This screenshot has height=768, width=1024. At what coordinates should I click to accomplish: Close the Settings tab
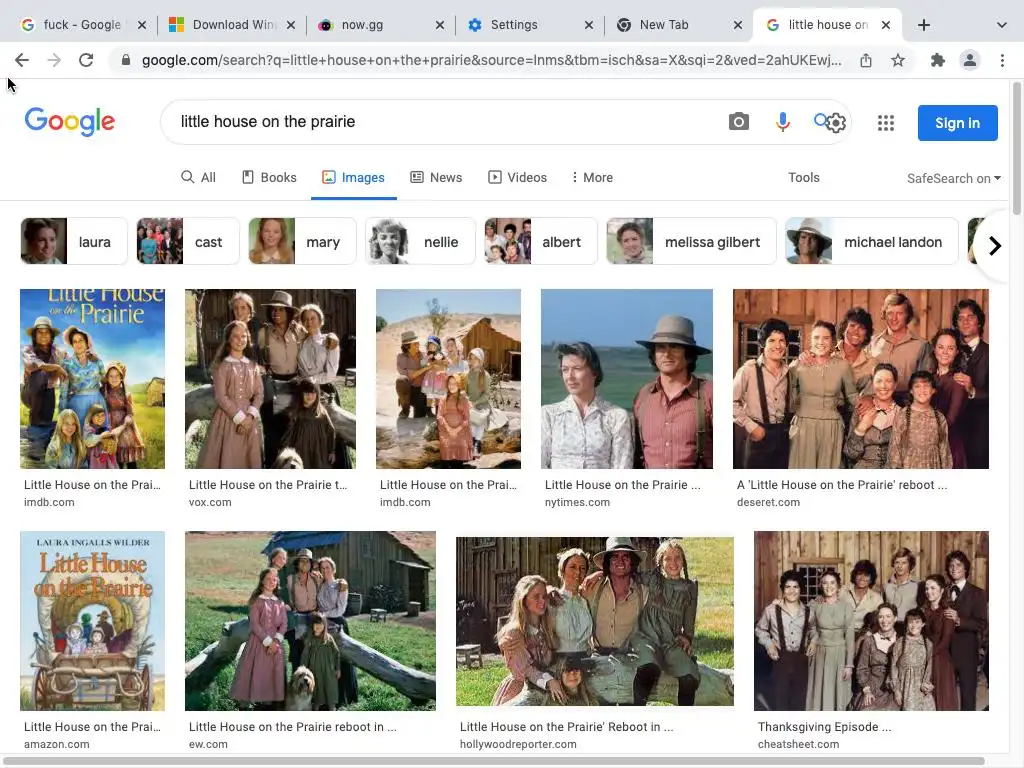[x=588, y=25]
